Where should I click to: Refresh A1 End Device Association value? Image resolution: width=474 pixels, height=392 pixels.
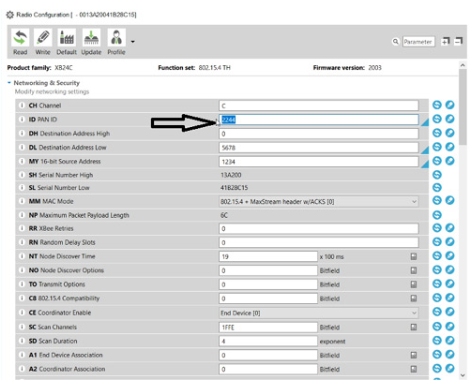(x=437, y=354)
